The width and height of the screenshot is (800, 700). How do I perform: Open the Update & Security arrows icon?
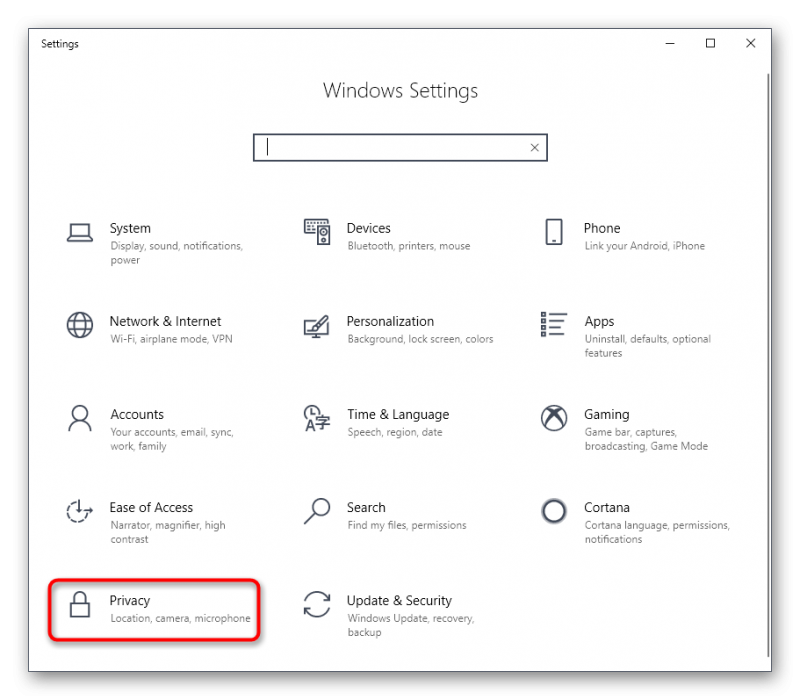pyautogui.click(x=317, y=604)
